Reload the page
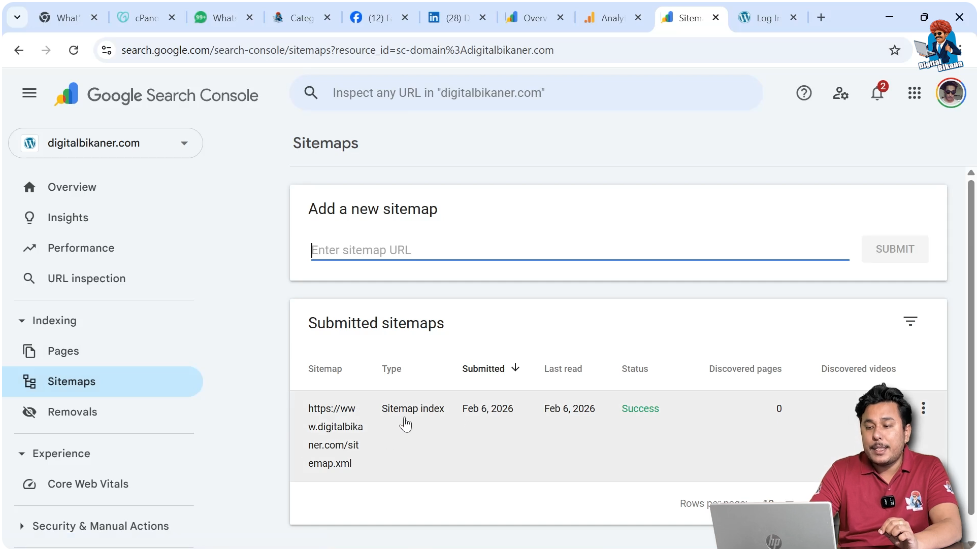This screenshot has height=549, width=978. (74, 50)
